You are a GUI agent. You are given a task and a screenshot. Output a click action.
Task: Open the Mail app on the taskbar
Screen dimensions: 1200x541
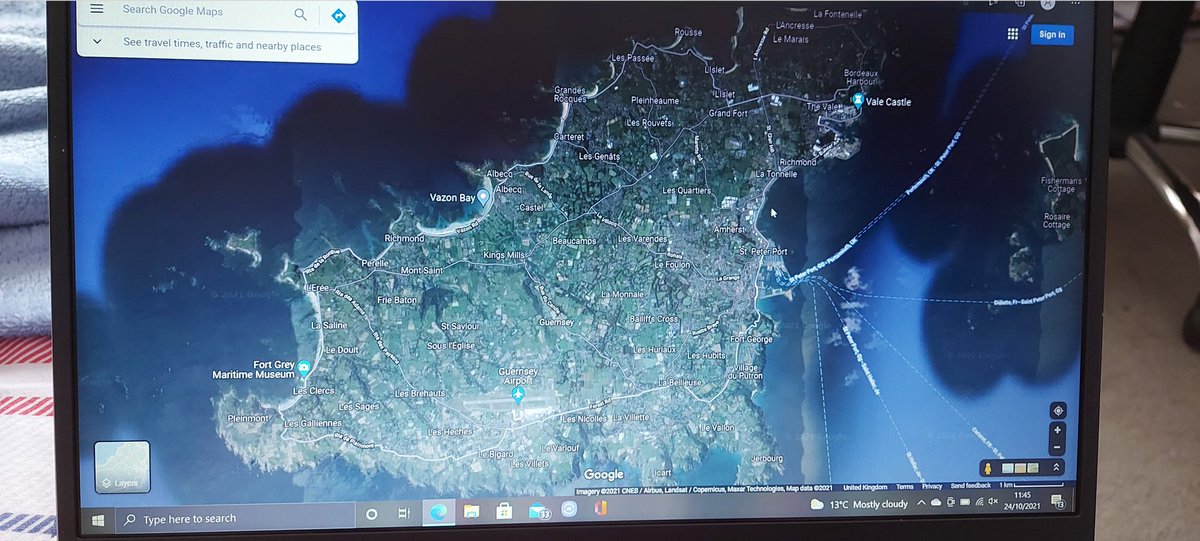tap(538, 511)
